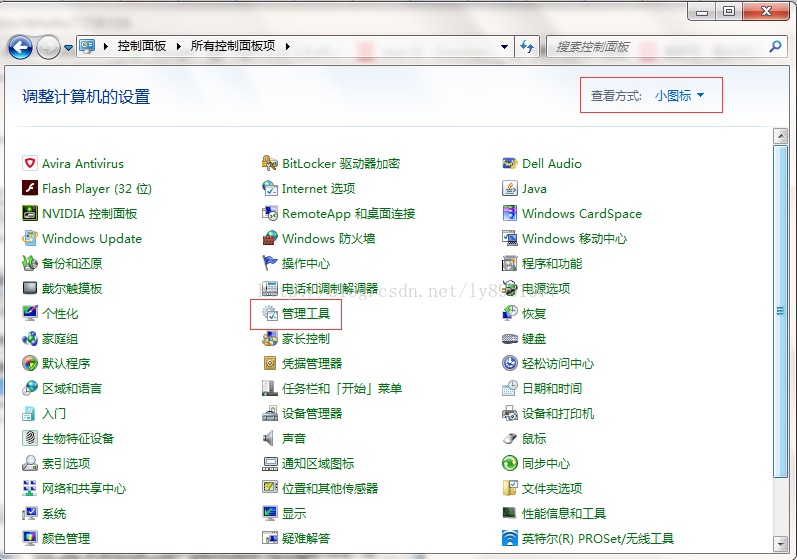Screen dimensions: 797x560
Task: Click the Java icon
Action: [x=510, y=189]
